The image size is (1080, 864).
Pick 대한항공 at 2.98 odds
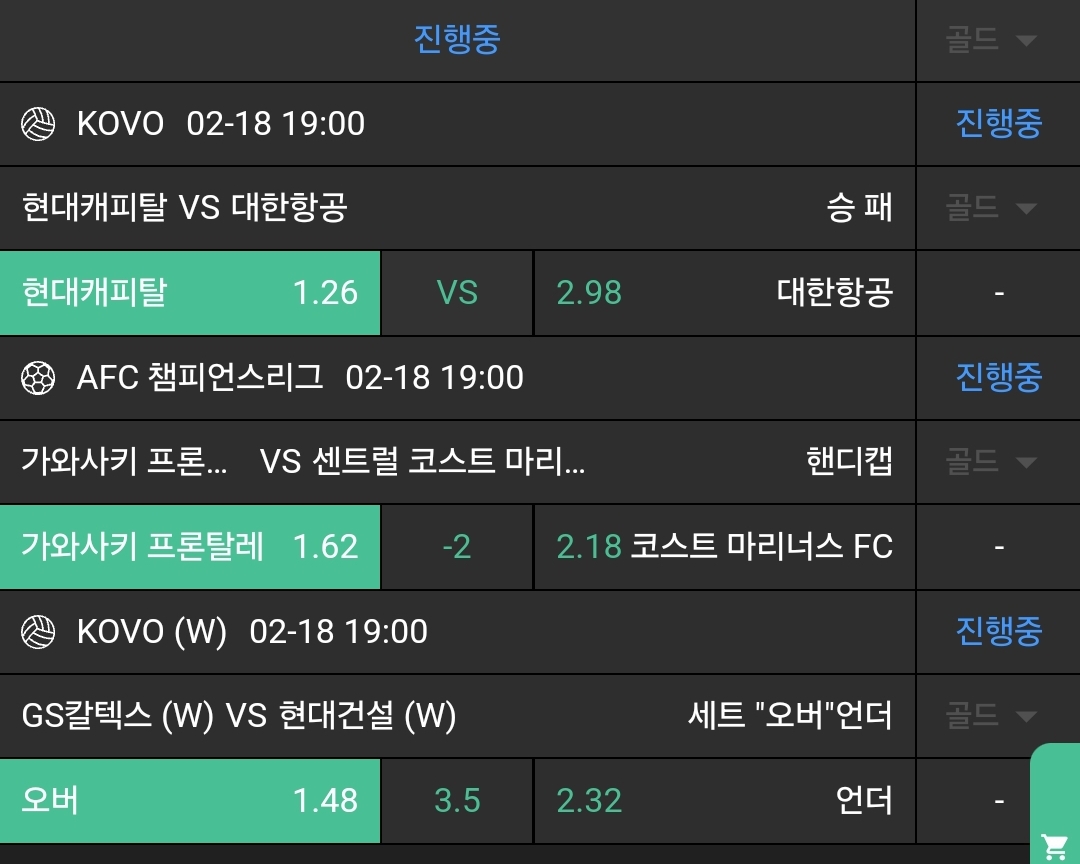click(x=724, y=293)
